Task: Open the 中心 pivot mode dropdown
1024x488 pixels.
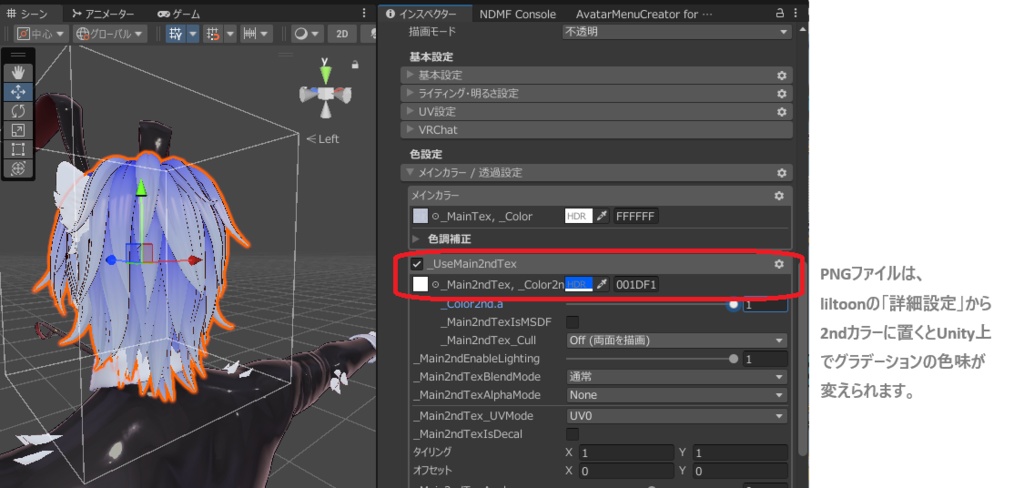Action: pos(41,34)
